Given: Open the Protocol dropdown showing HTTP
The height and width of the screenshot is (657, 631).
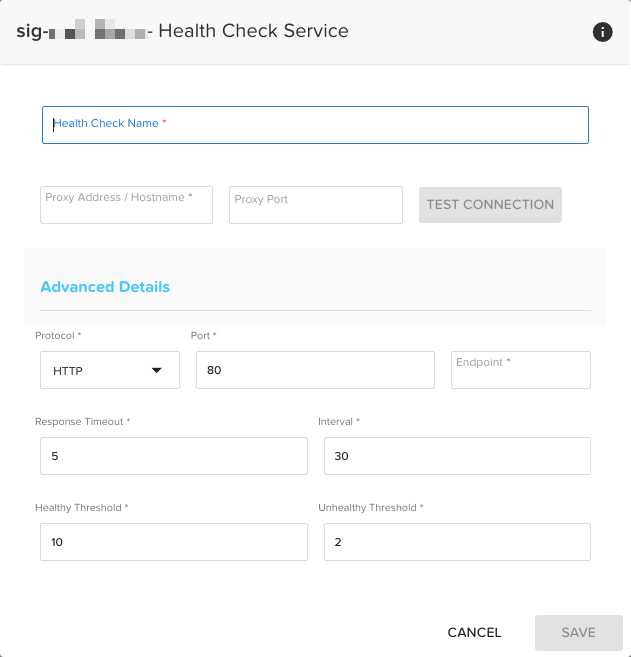Looking at the screenshot, I should click(x=110, y=370).
